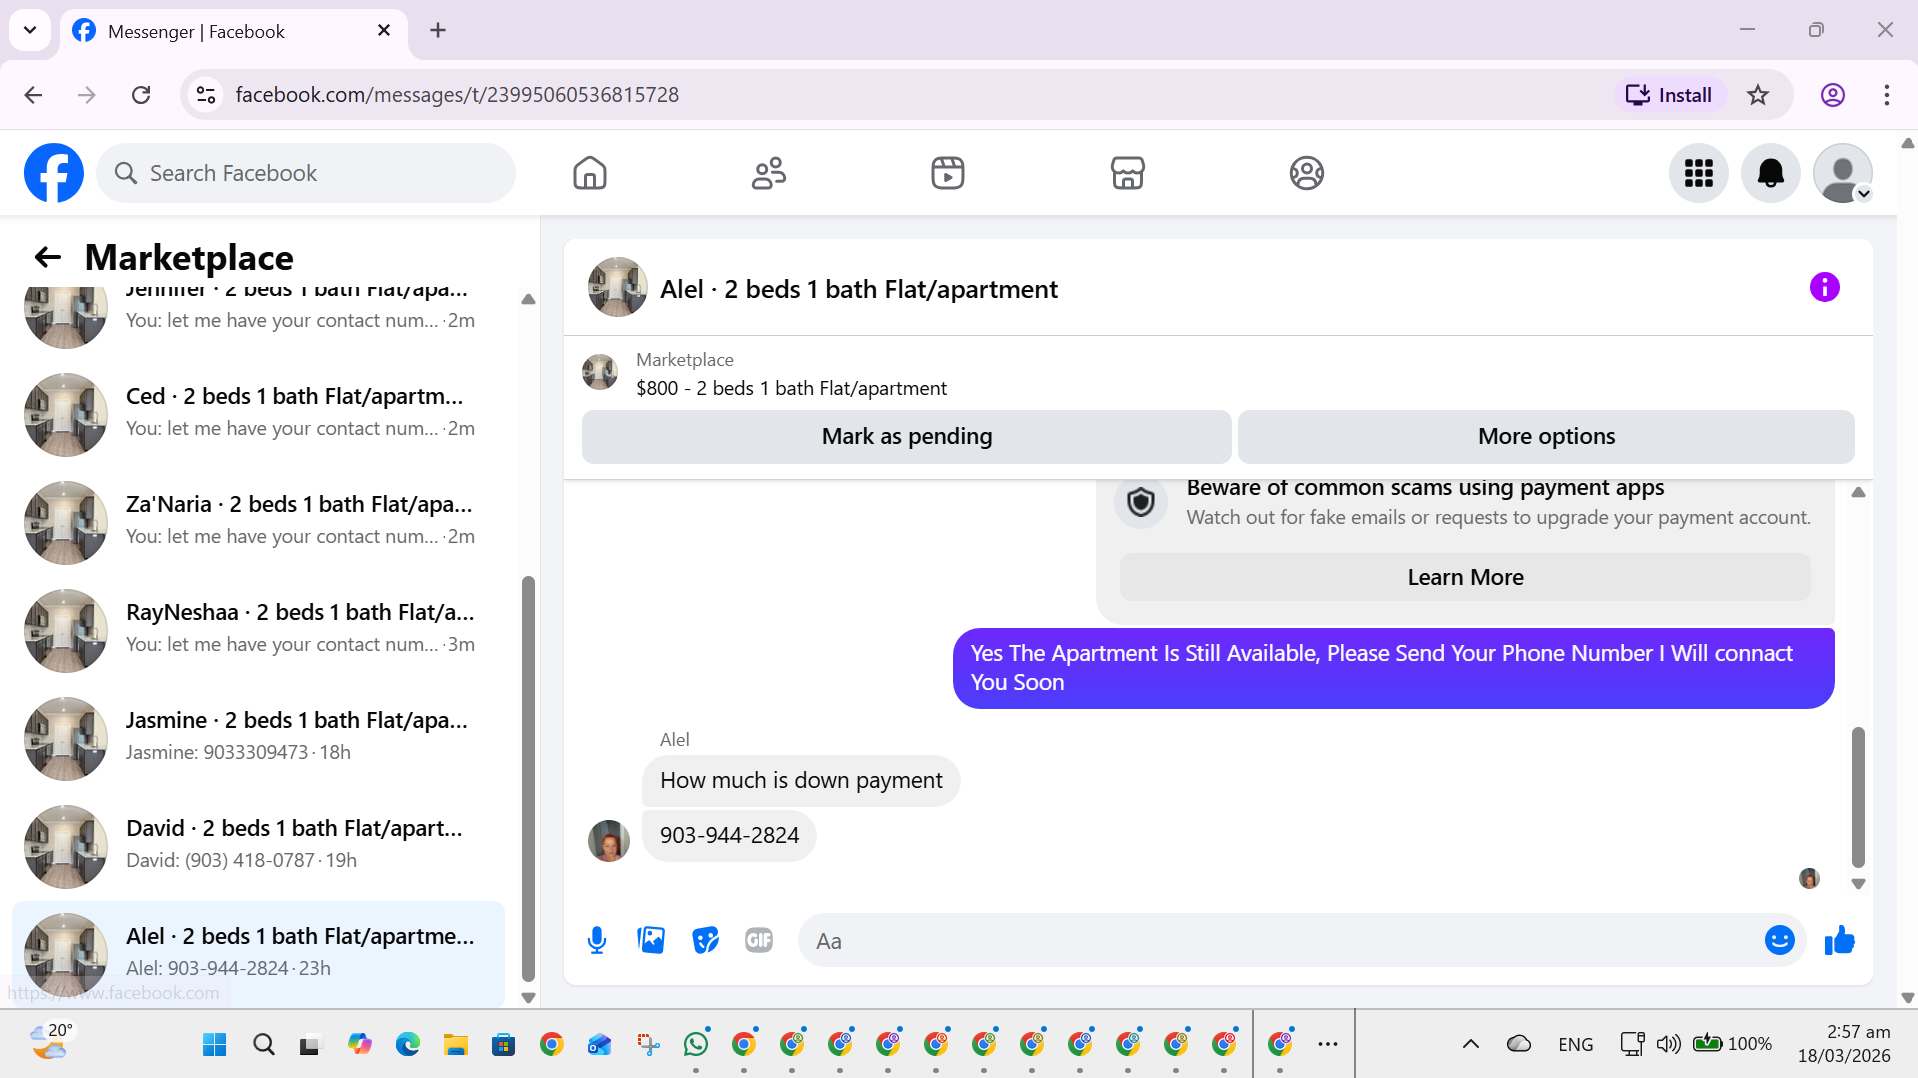Send a thumbs-up like
The height and width of the screenshot is (1078, 1918).
(x=1840, y=940)
